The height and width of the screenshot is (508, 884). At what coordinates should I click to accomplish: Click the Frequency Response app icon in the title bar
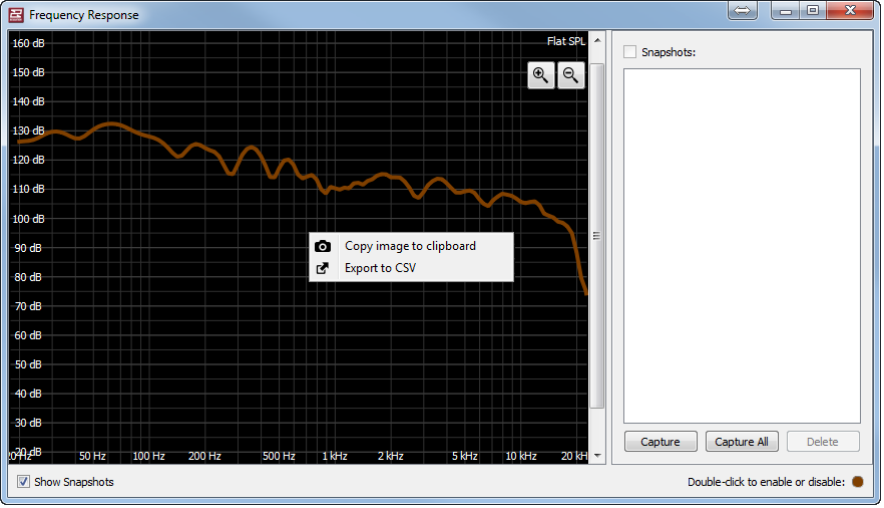pos(16,15)
